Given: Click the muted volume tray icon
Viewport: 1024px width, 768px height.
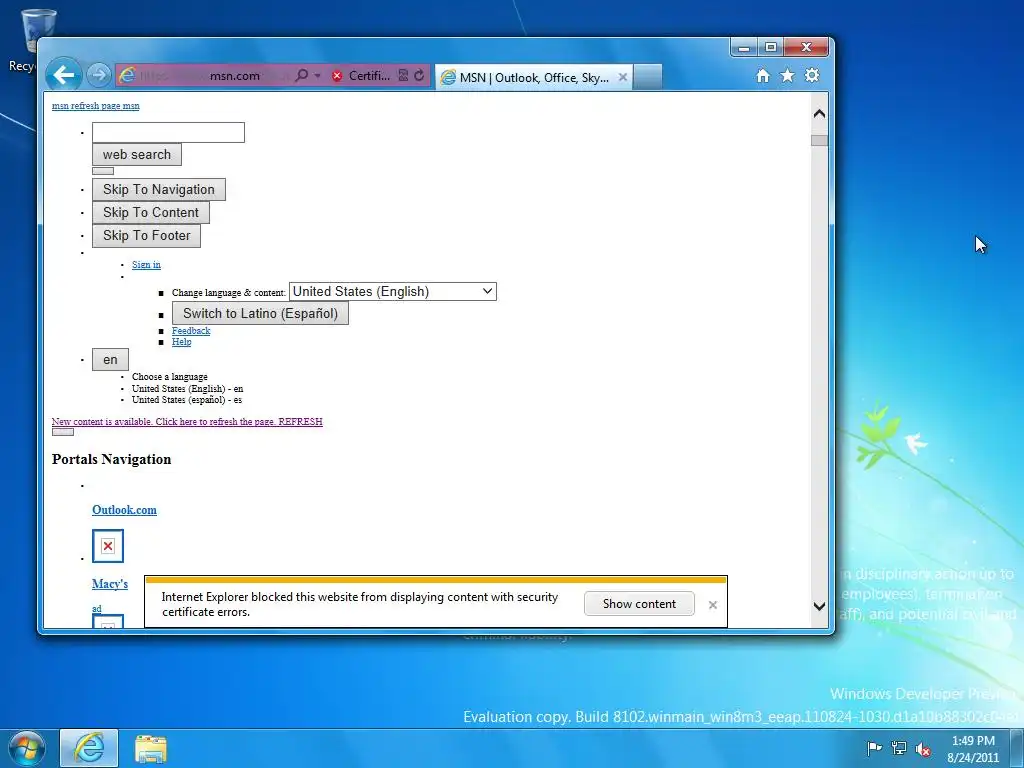Looking at the screenshot, I should coord(923,749).
